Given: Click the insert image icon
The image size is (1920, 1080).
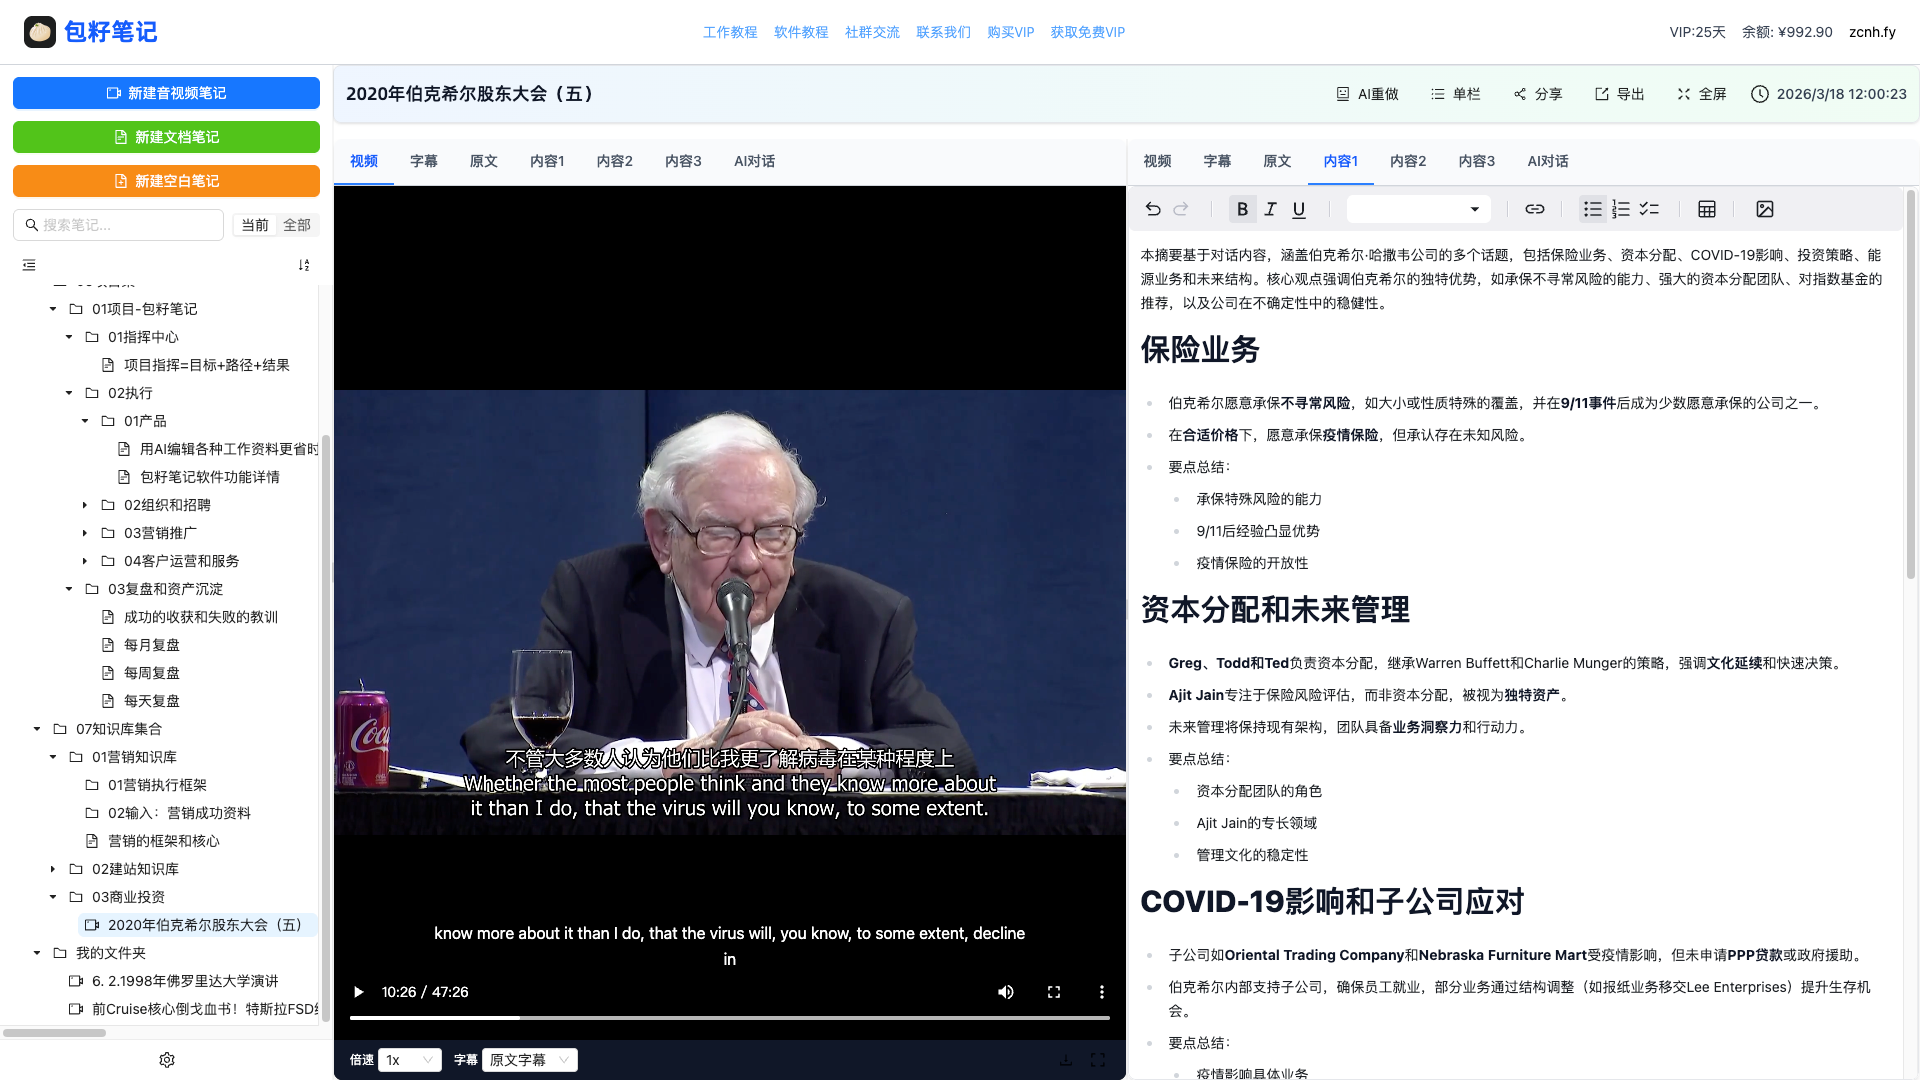Looking at the screenshot, I should coord(1765,209).
